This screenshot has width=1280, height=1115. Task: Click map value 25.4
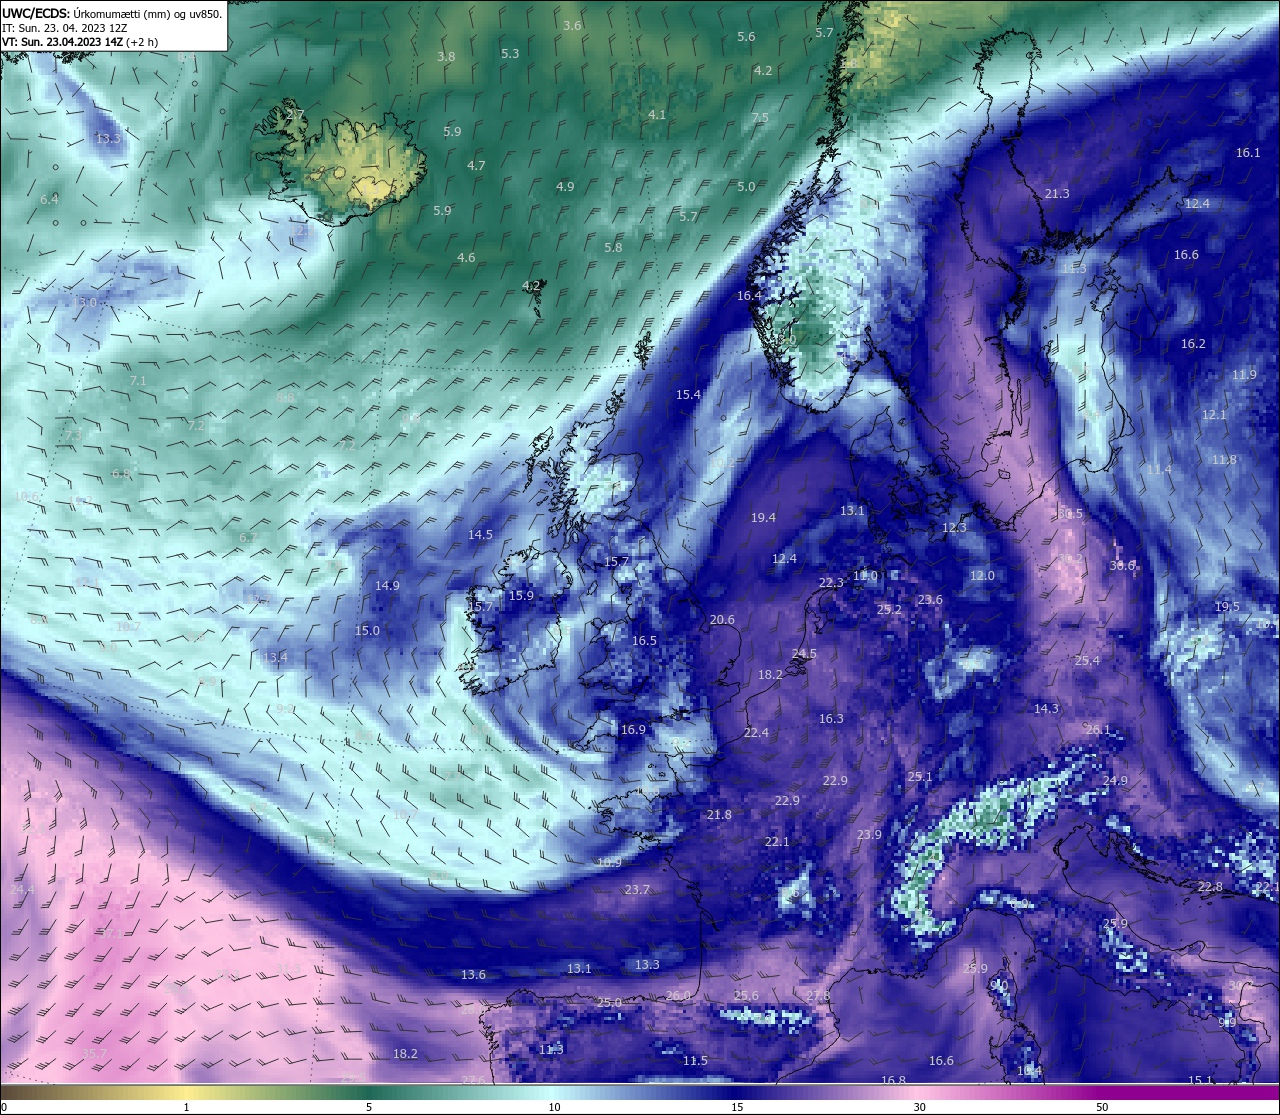click(1087, 660)
